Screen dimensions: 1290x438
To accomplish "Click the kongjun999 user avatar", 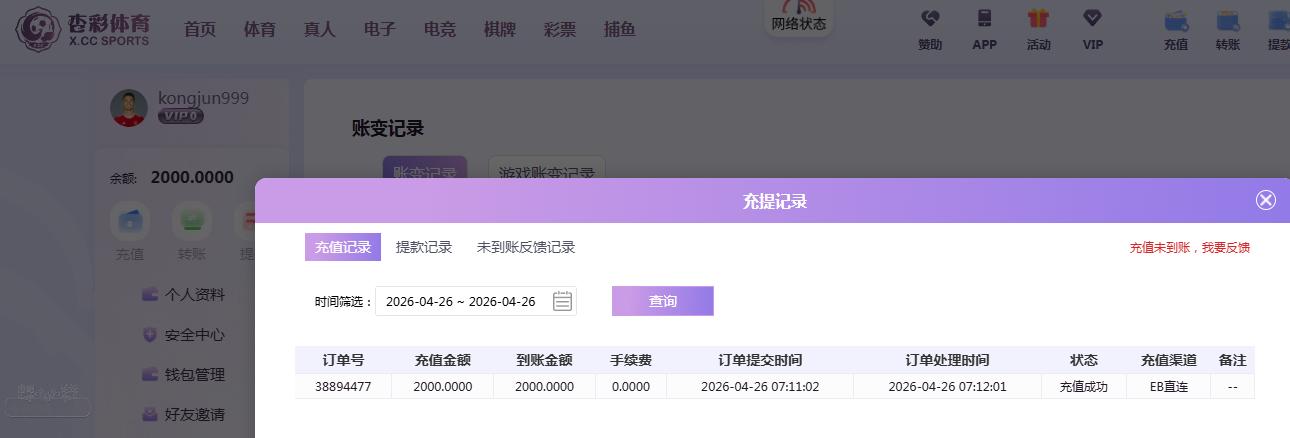I will pos(129,108).
